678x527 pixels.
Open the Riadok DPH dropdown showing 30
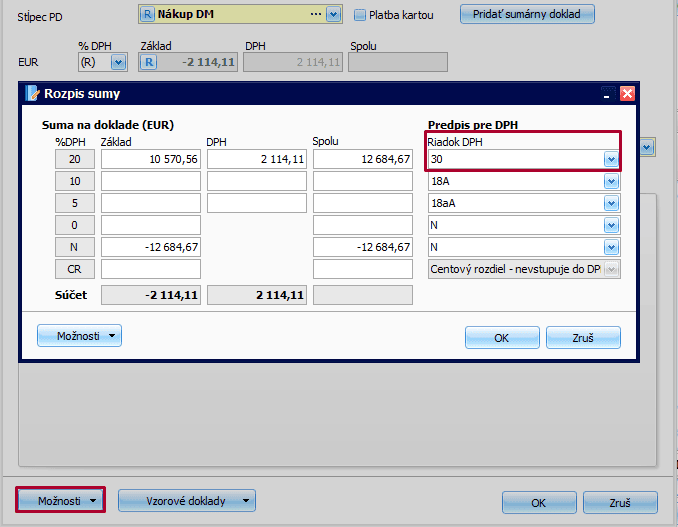pyautogui.click(x=611, y=160)
